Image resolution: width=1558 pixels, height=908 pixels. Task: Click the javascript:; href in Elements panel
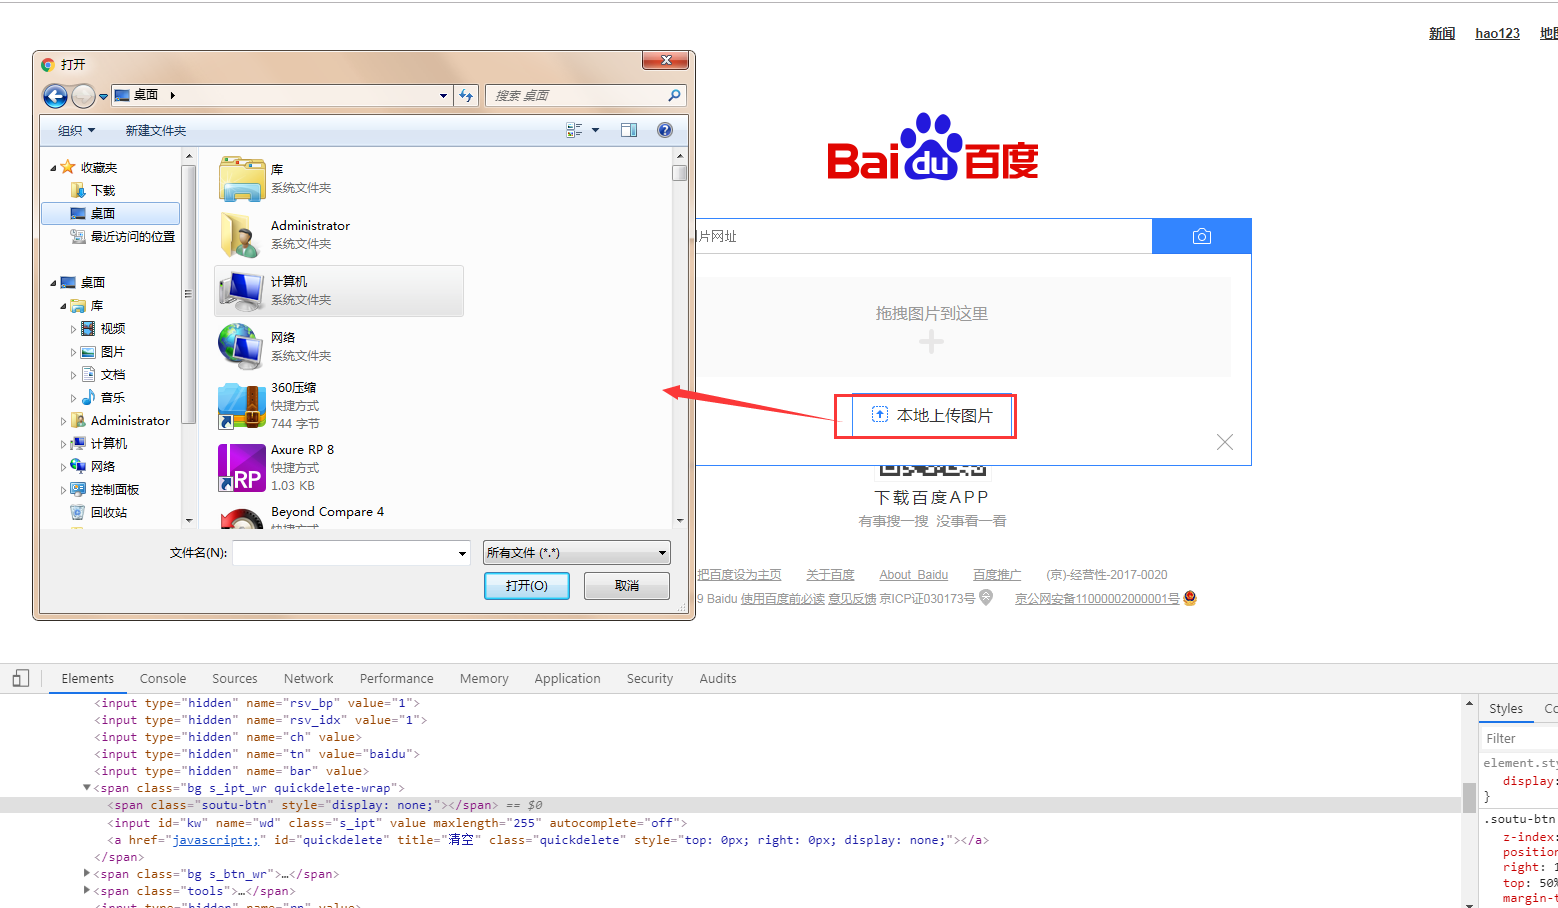[216, 840]
